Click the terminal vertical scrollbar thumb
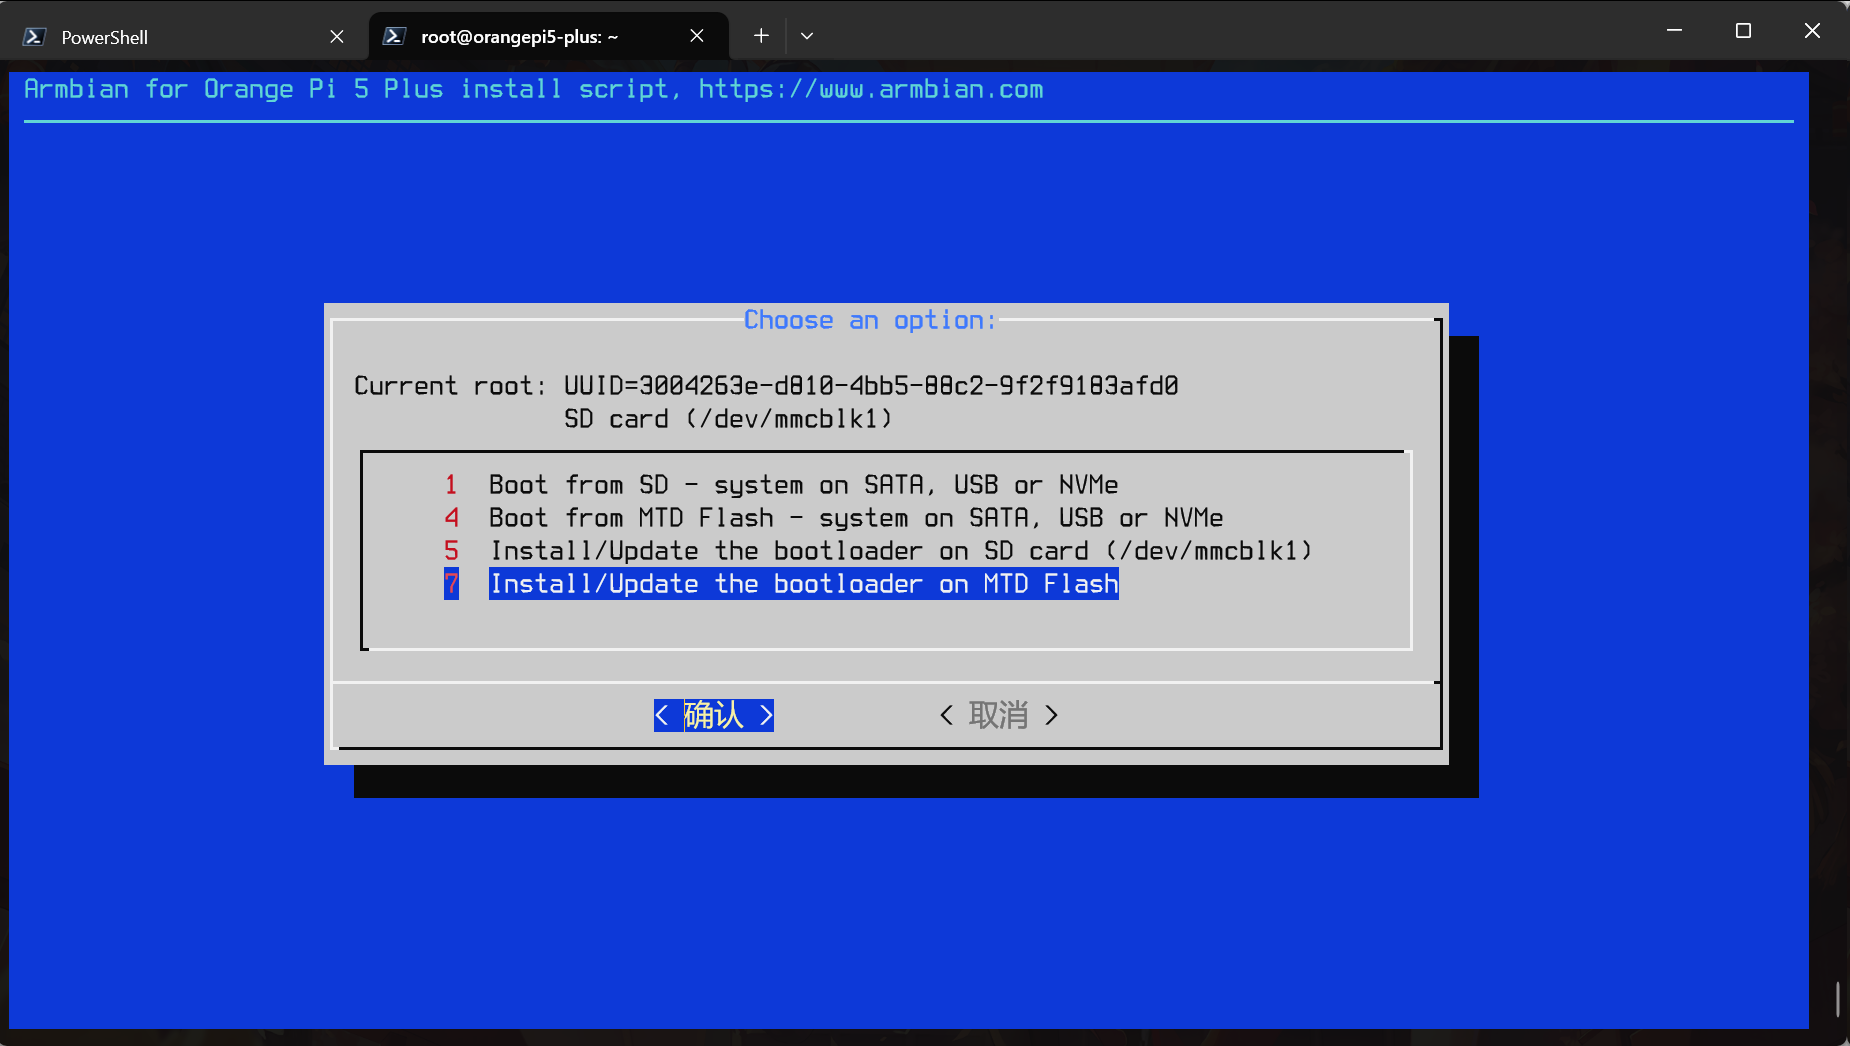Viewport: 1850px width, 1046px height. click(x=1838, y=1000)
